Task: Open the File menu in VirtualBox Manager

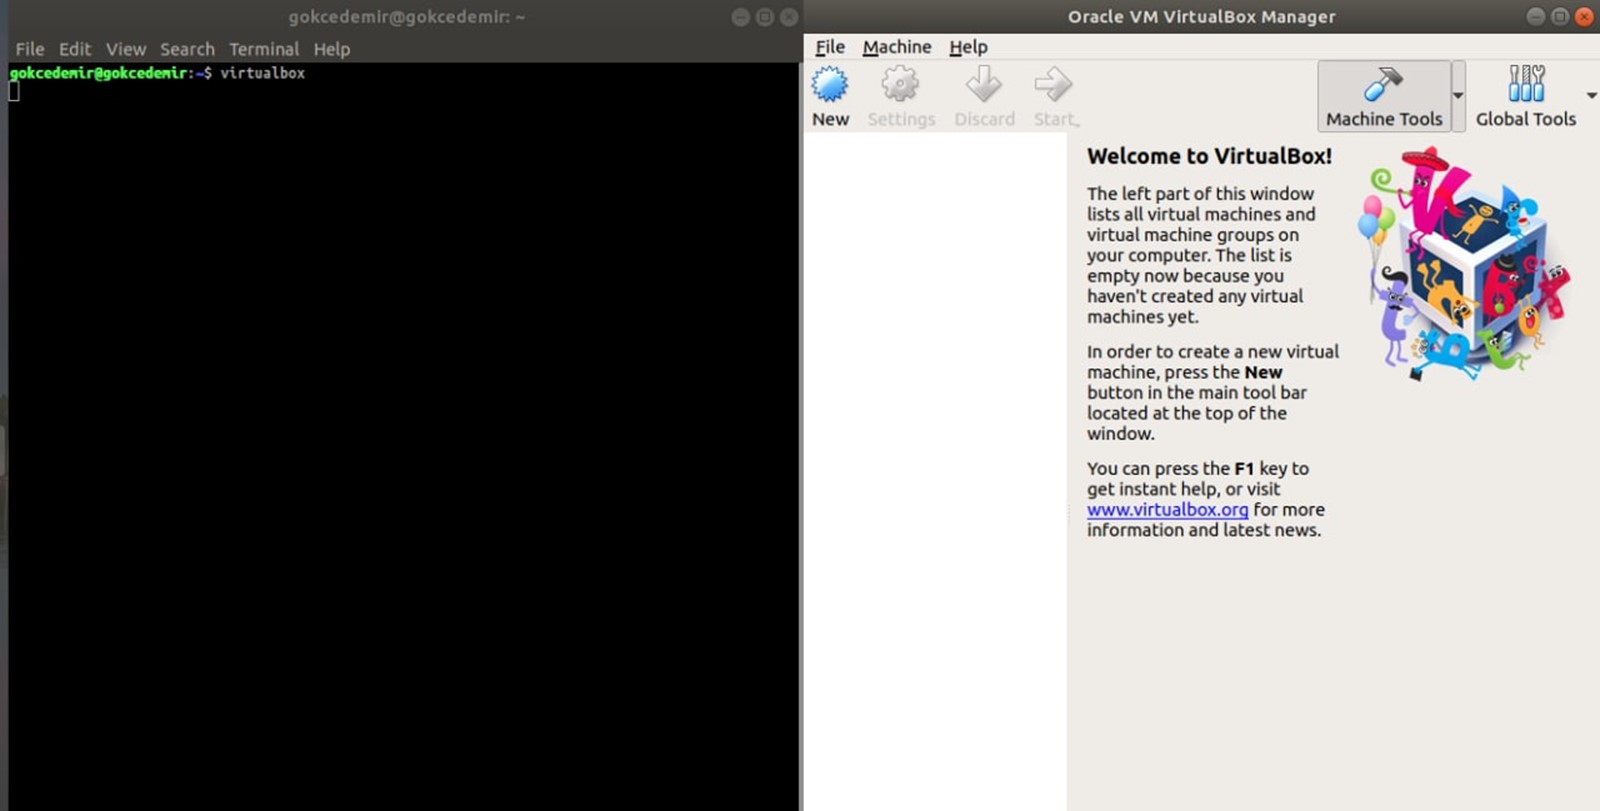Action: point(830,47)
